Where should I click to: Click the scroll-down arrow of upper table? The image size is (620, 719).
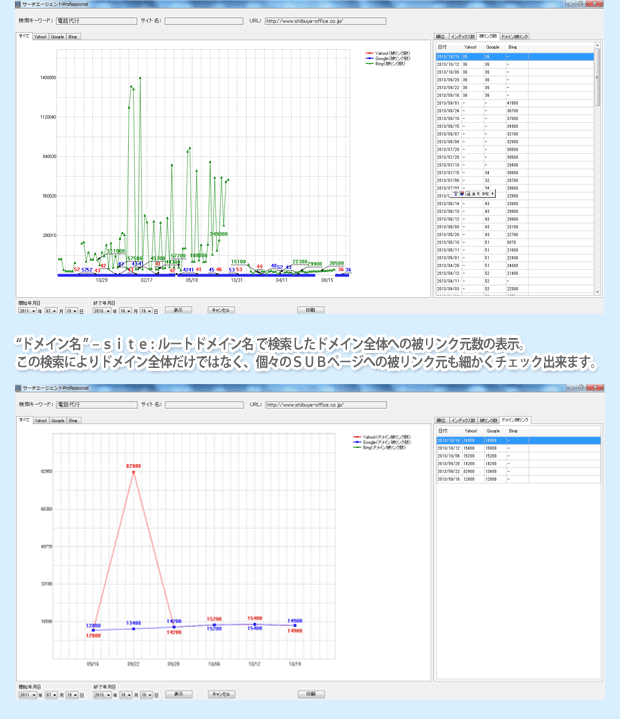pyautogui.click(x=597, y=292)
